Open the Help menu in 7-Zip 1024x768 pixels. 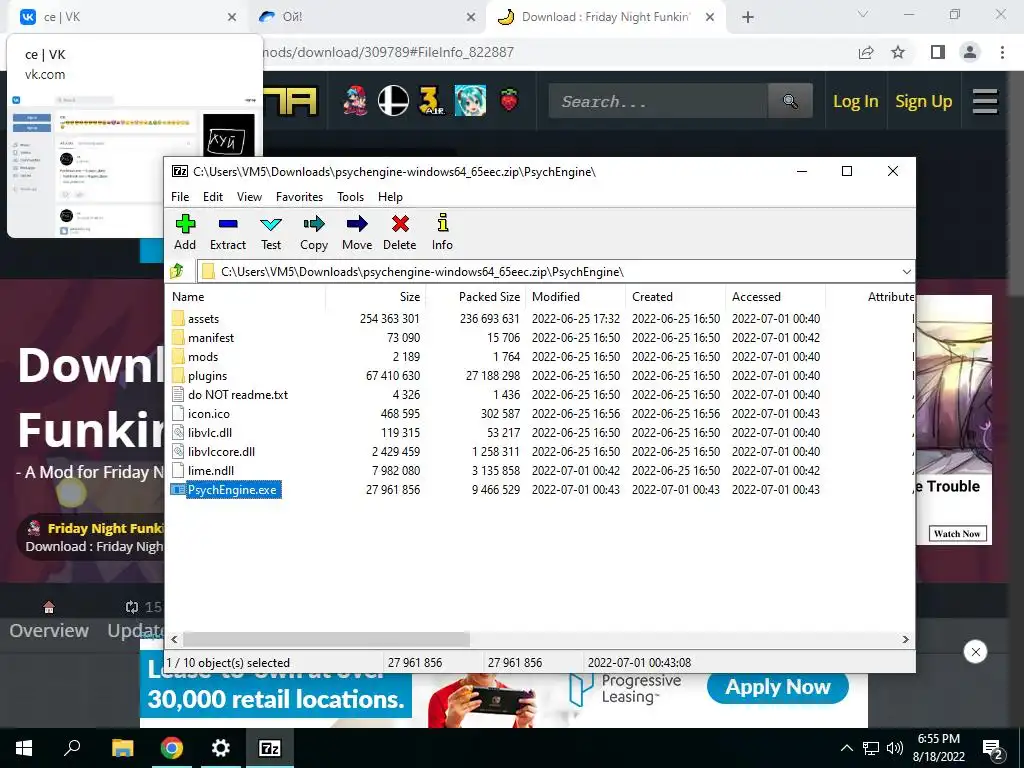tap(390, 197)
